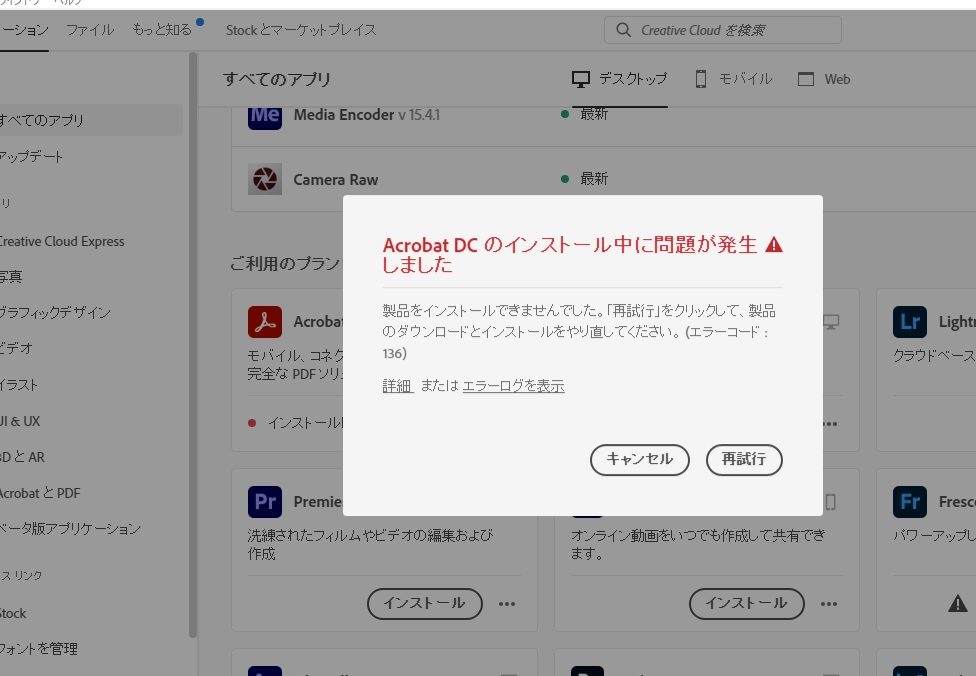
Task: Click the Camera Raw app icon
Action: (265, 180)
